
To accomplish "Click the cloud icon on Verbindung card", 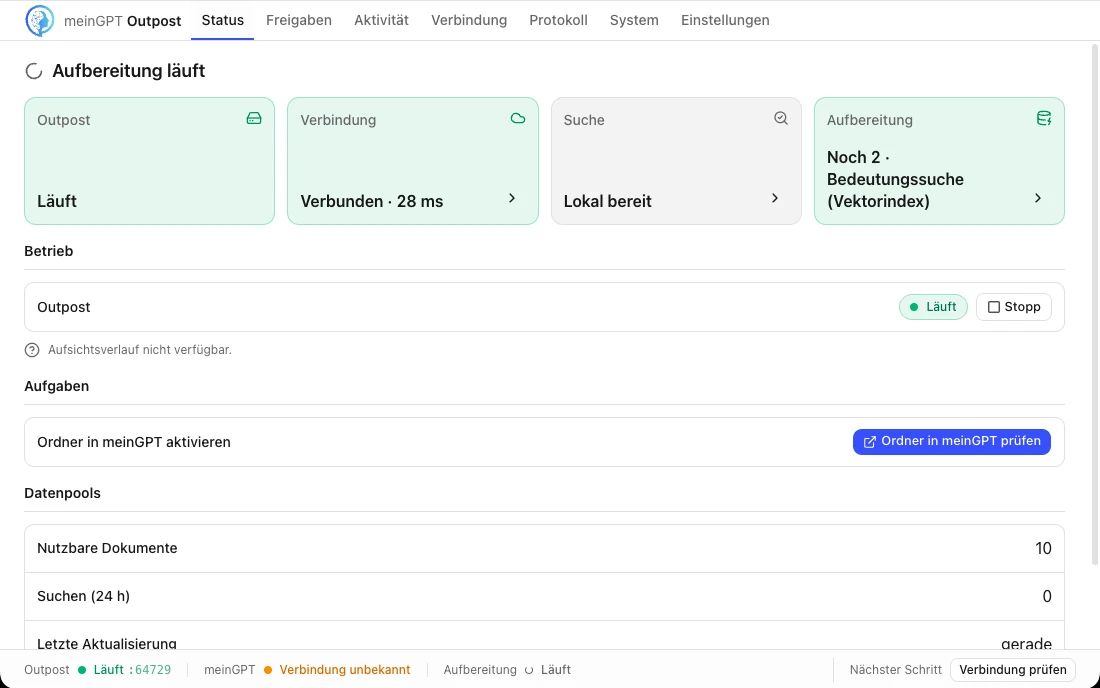I will [518, 119].
